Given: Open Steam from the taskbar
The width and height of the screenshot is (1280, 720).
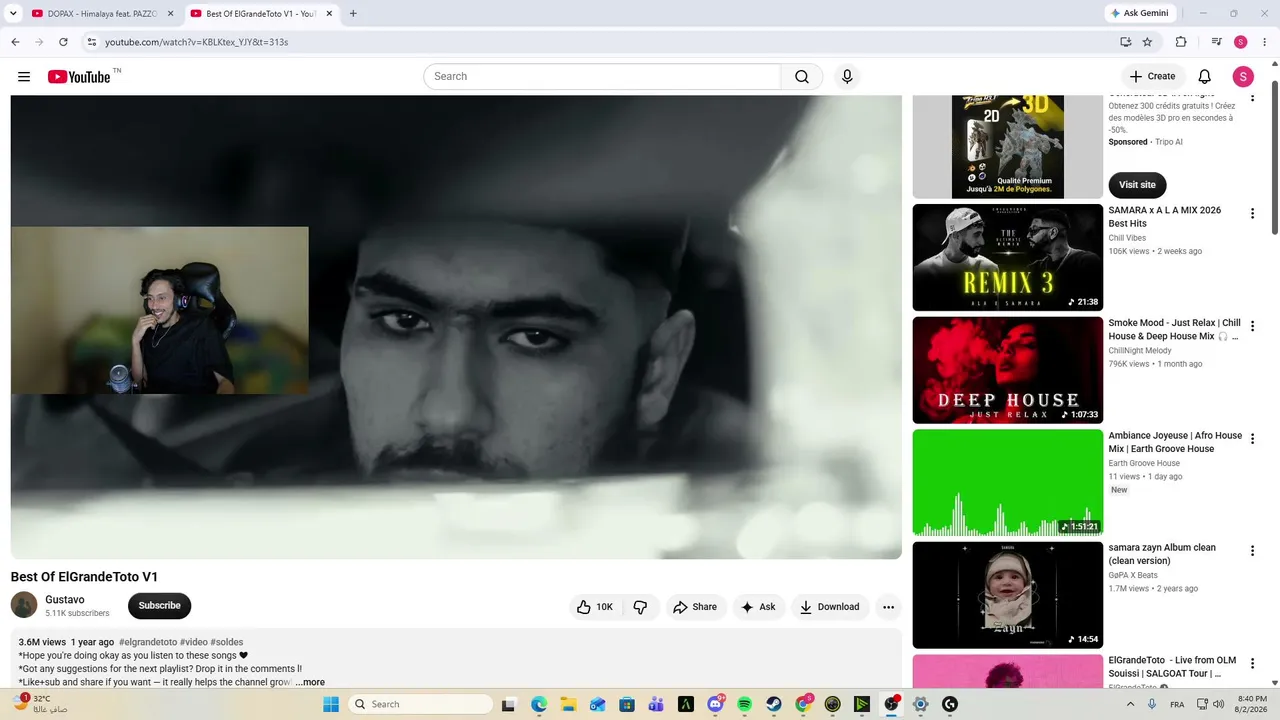Looking at the screenshot, I should click(774, 705).
